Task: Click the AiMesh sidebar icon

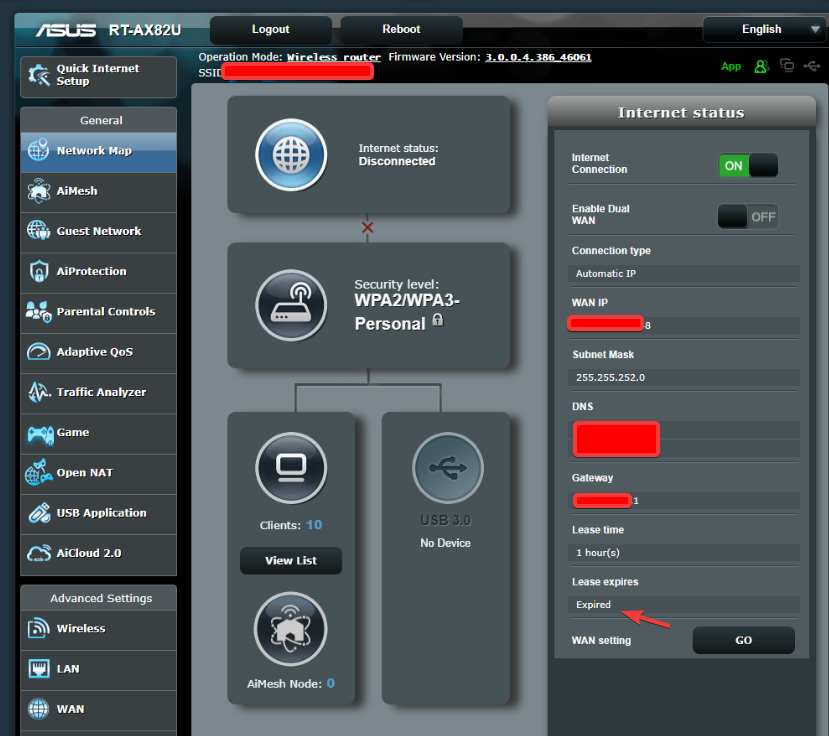Action: click(x=39, y=191)
